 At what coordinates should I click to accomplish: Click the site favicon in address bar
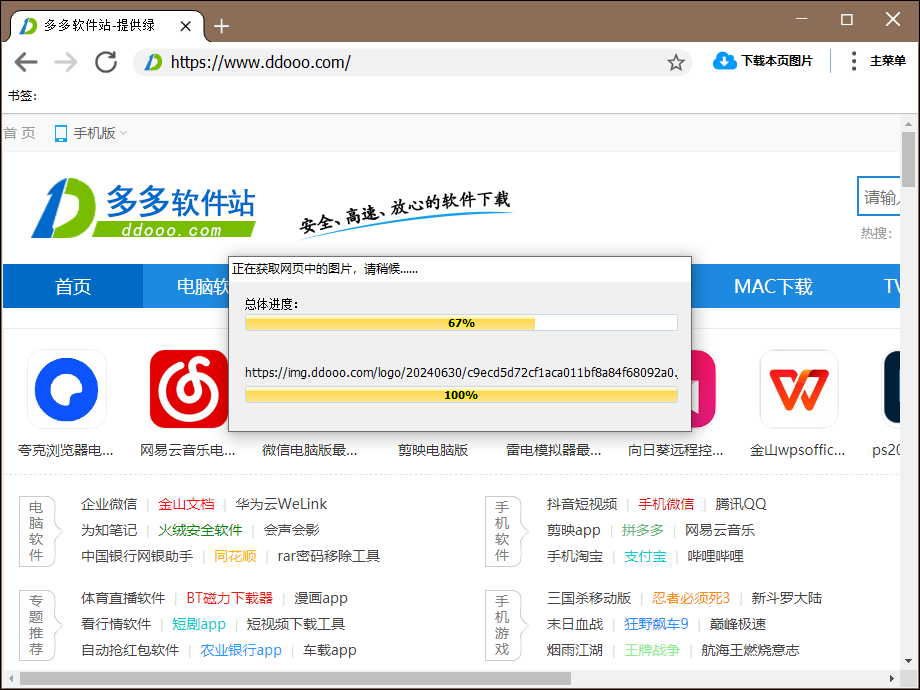(x=153, y=62)
